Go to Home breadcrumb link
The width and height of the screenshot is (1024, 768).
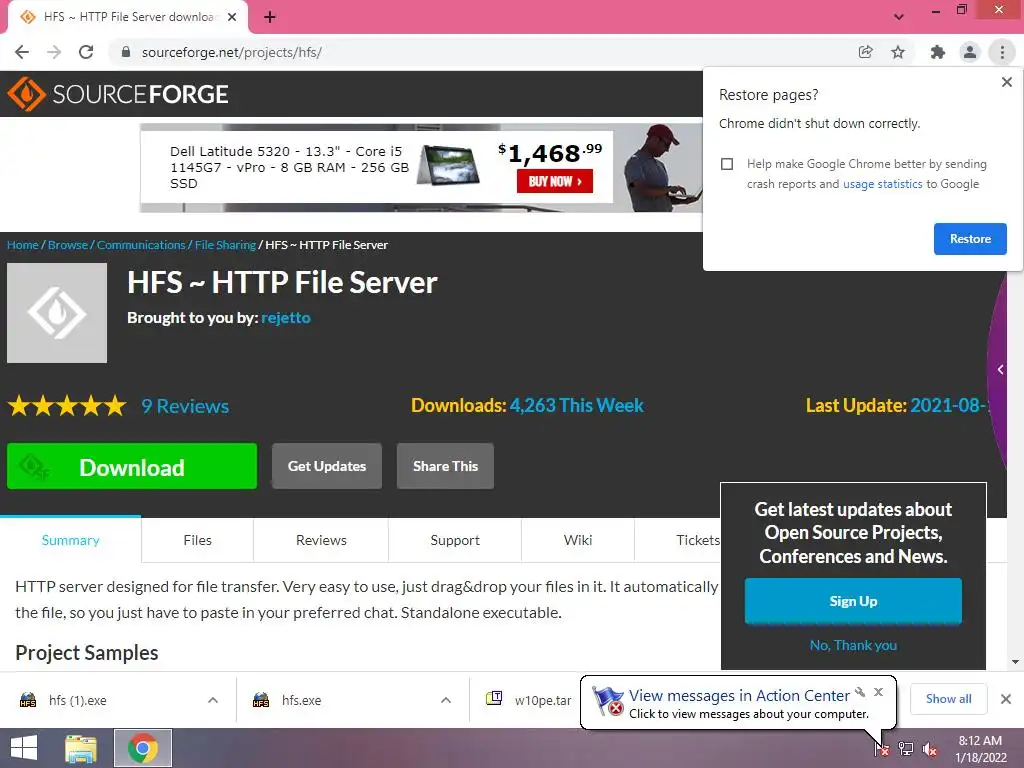point(23,245)
